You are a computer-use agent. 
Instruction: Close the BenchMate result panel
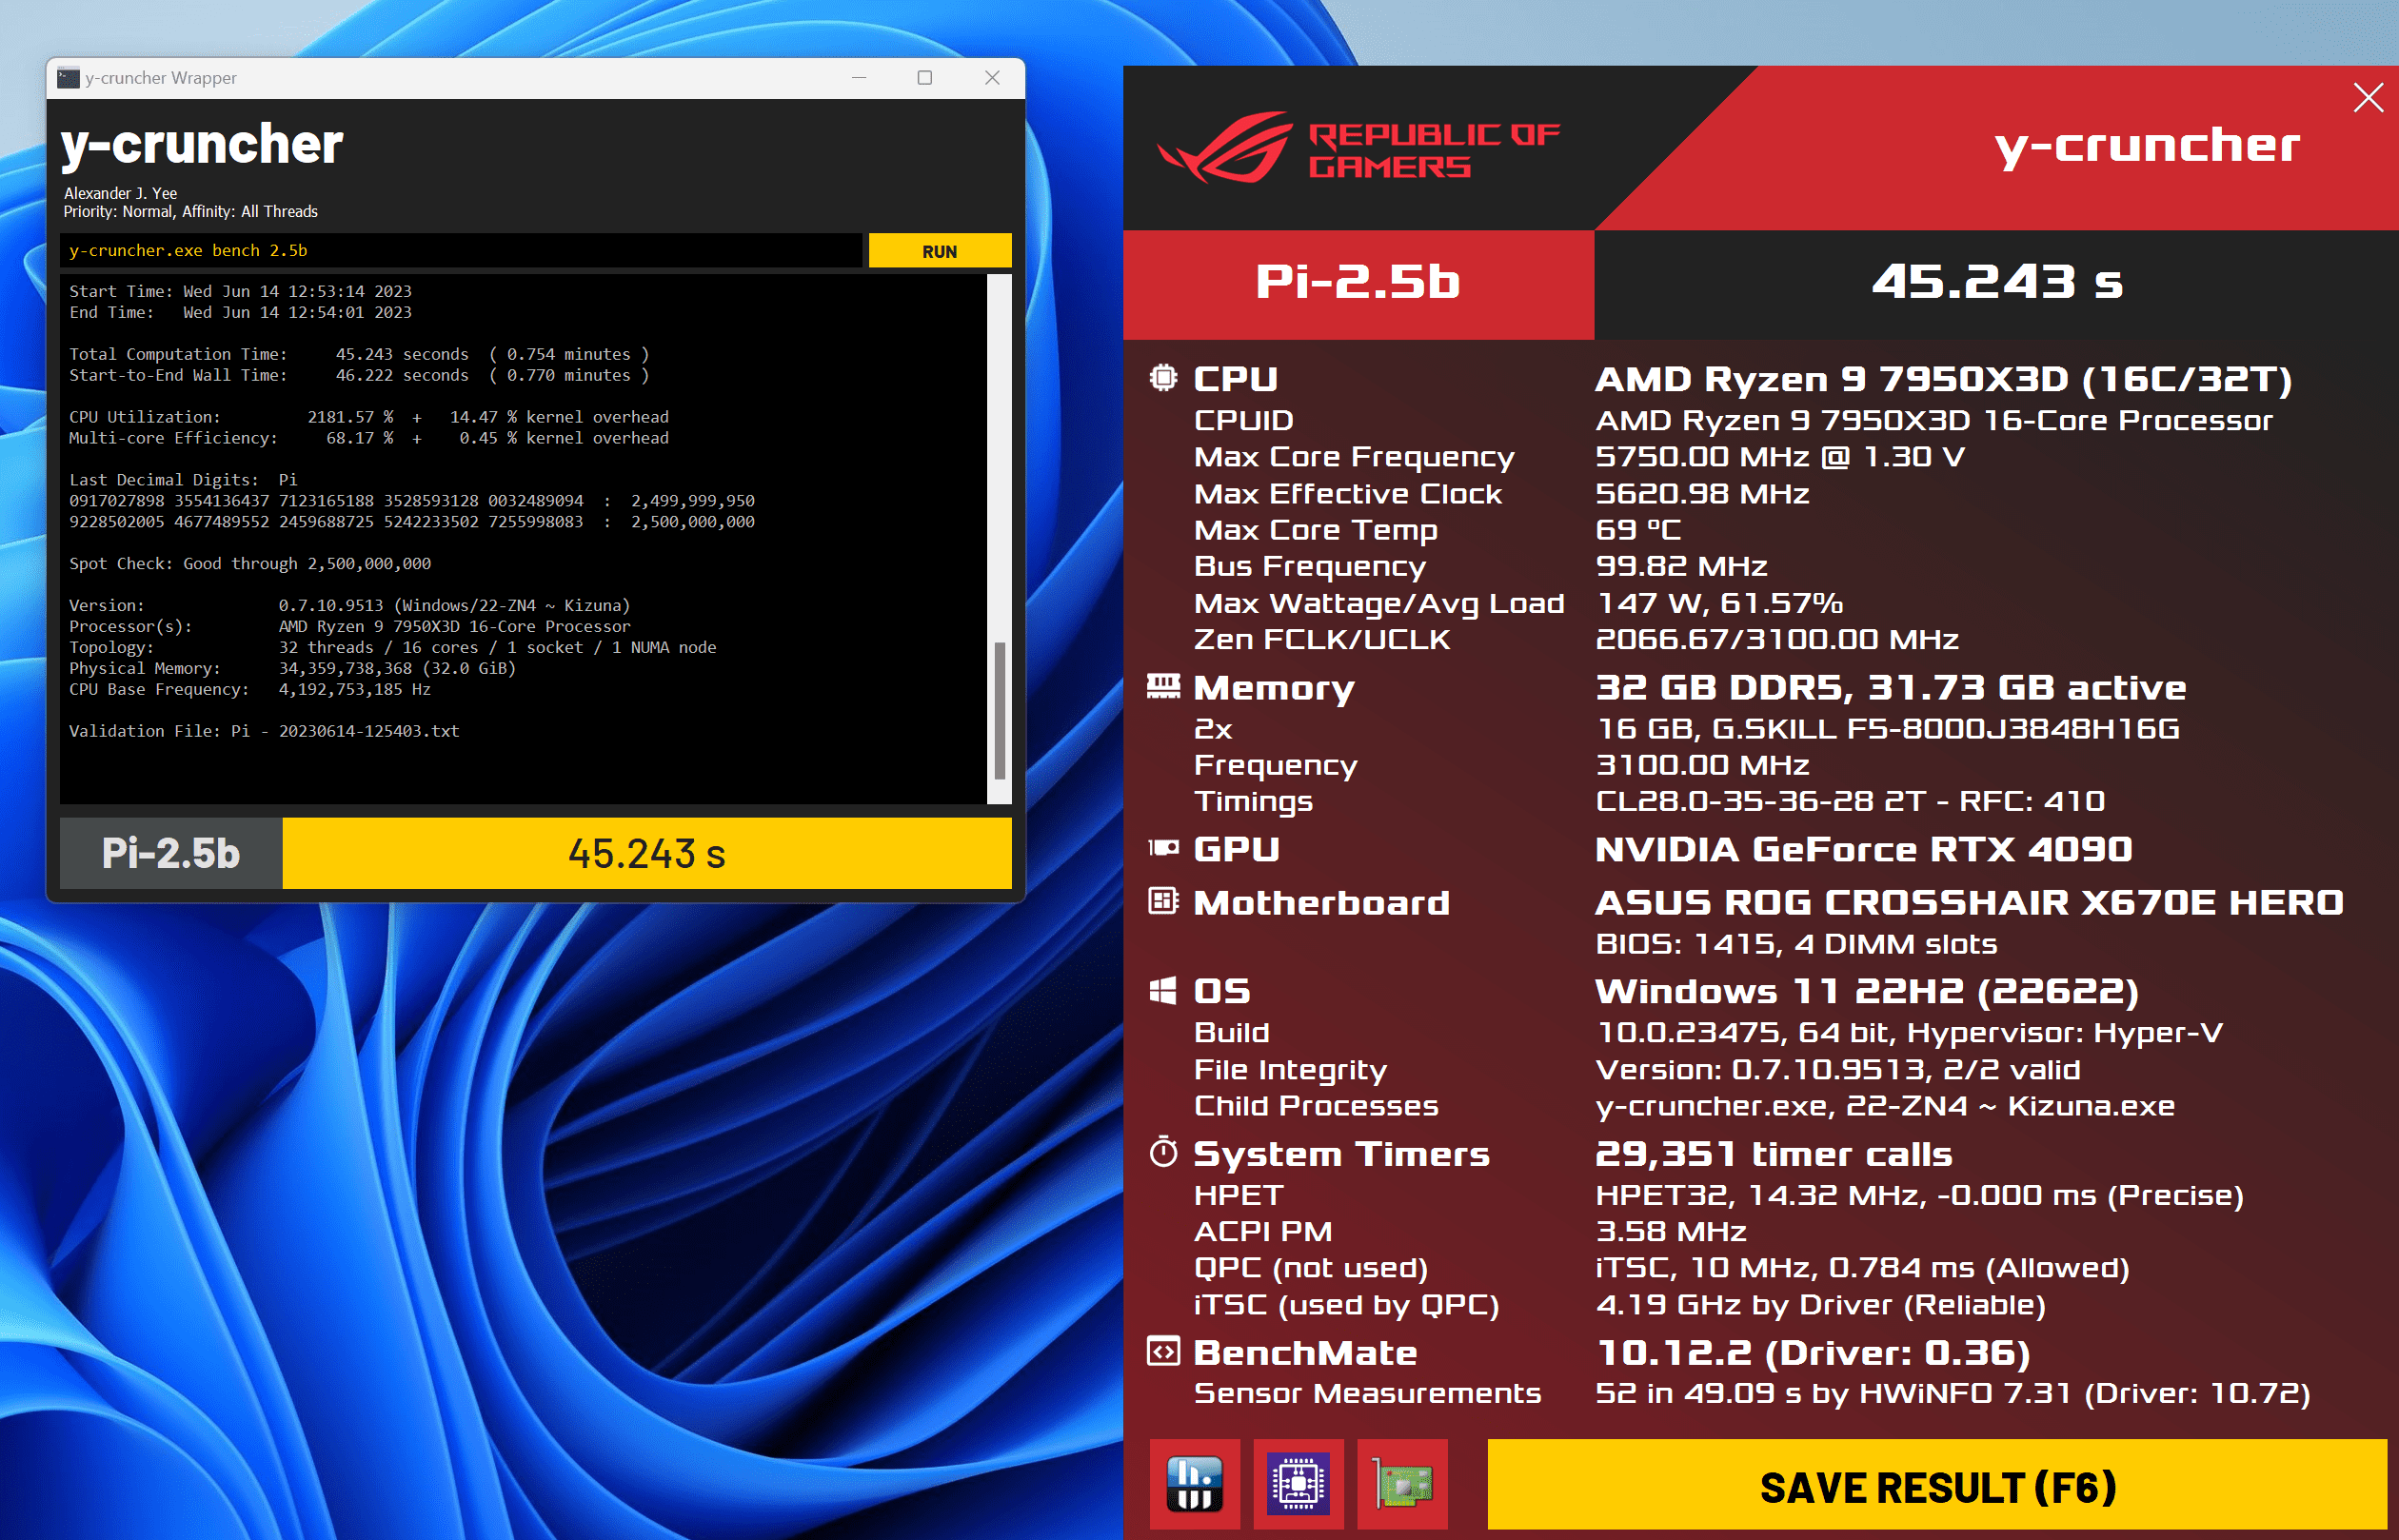2367,98
